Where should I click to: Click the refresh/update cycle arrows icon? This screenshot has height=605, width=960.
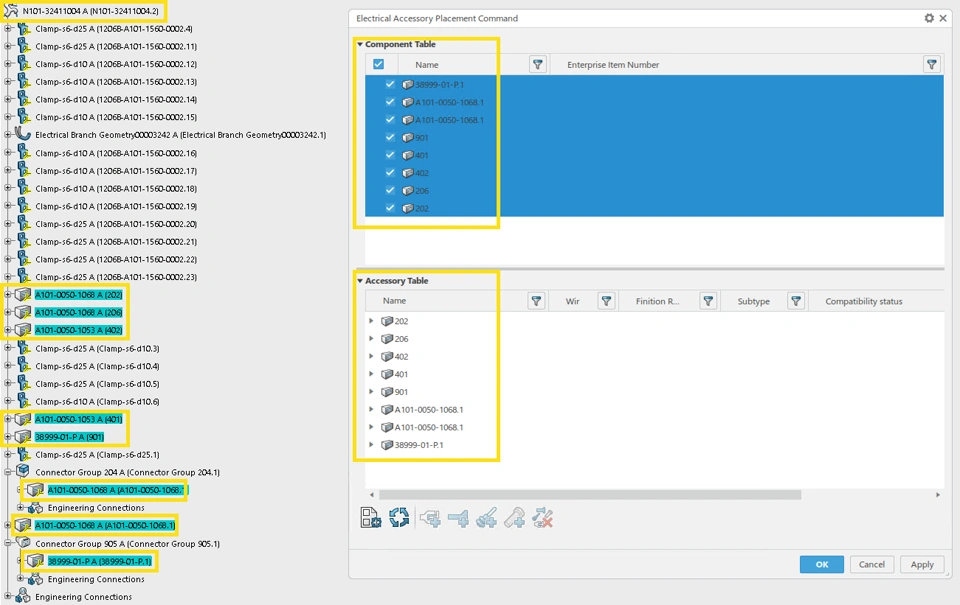pos(399,518)
